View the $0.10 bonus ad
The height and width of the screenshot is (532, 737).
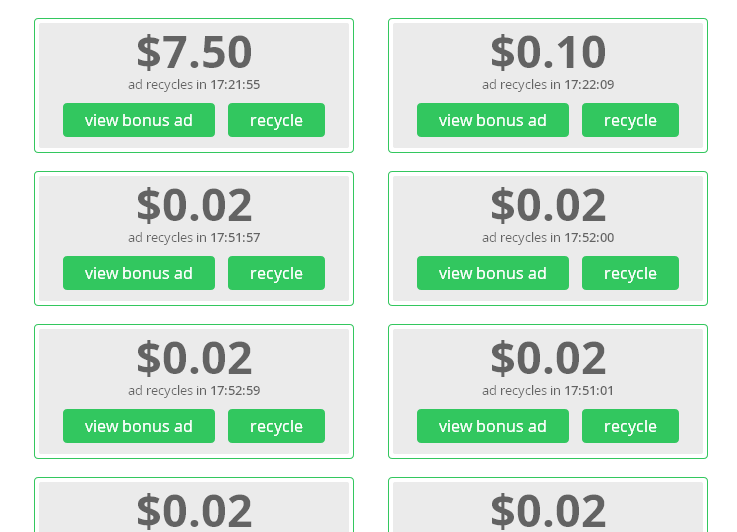pyautogui.click(x=493, y=120)
